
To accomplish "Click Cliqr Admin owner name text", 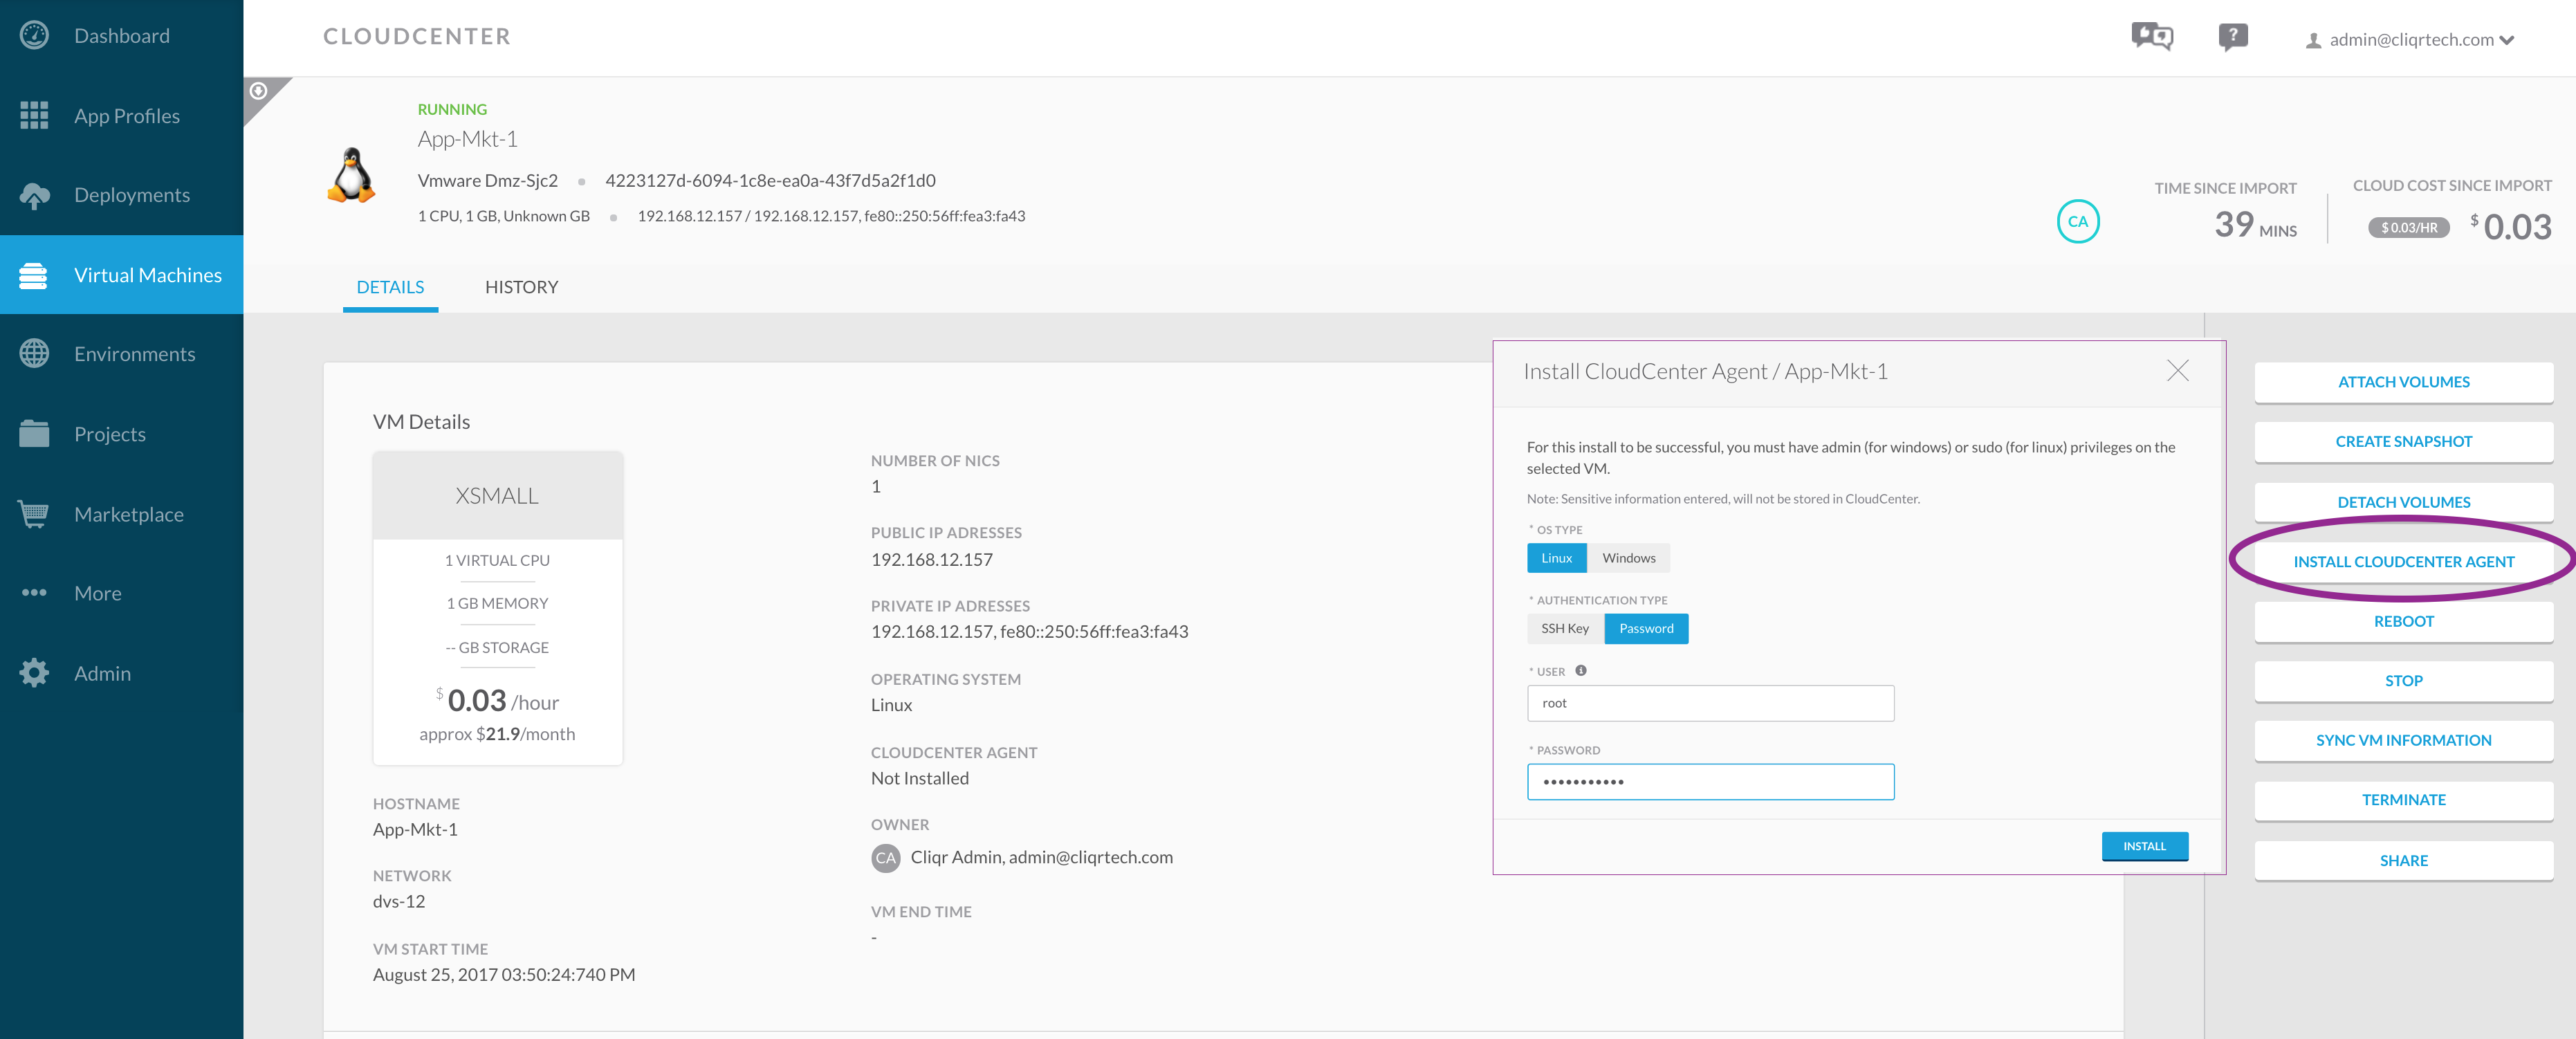I will click(956, 858).
